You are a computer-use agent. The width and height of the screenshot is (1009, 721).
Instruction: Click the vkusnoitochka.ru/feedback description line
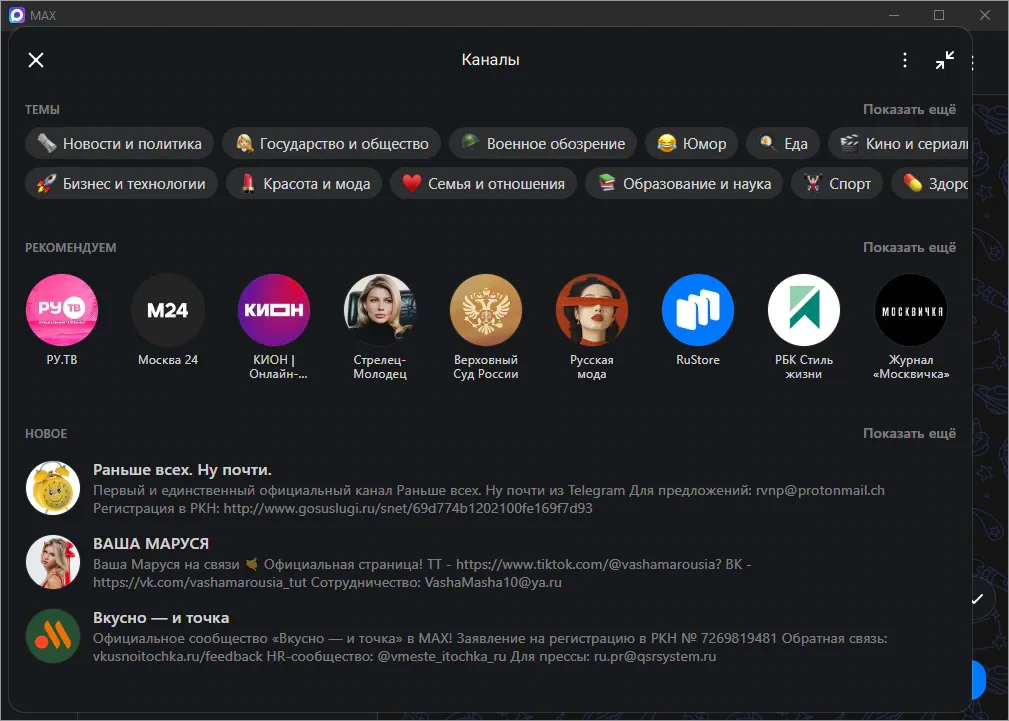pos(404,657)
